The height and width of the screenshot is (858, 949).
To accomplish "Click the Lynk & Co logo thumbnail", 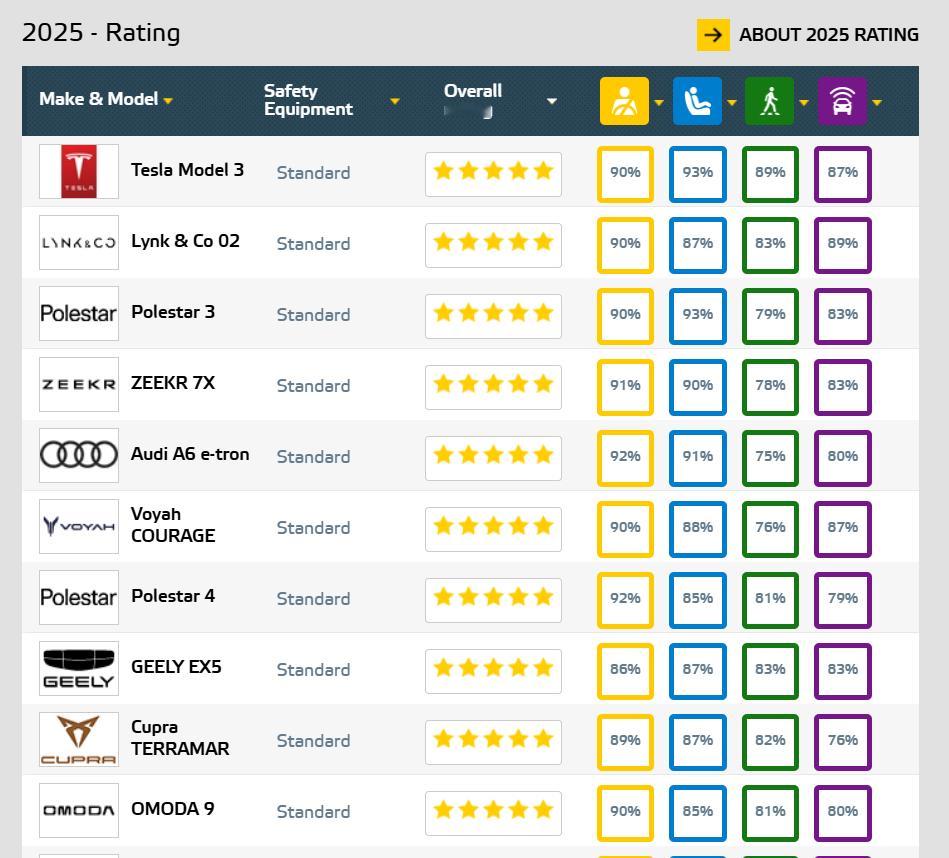I will tap(79, 243).
